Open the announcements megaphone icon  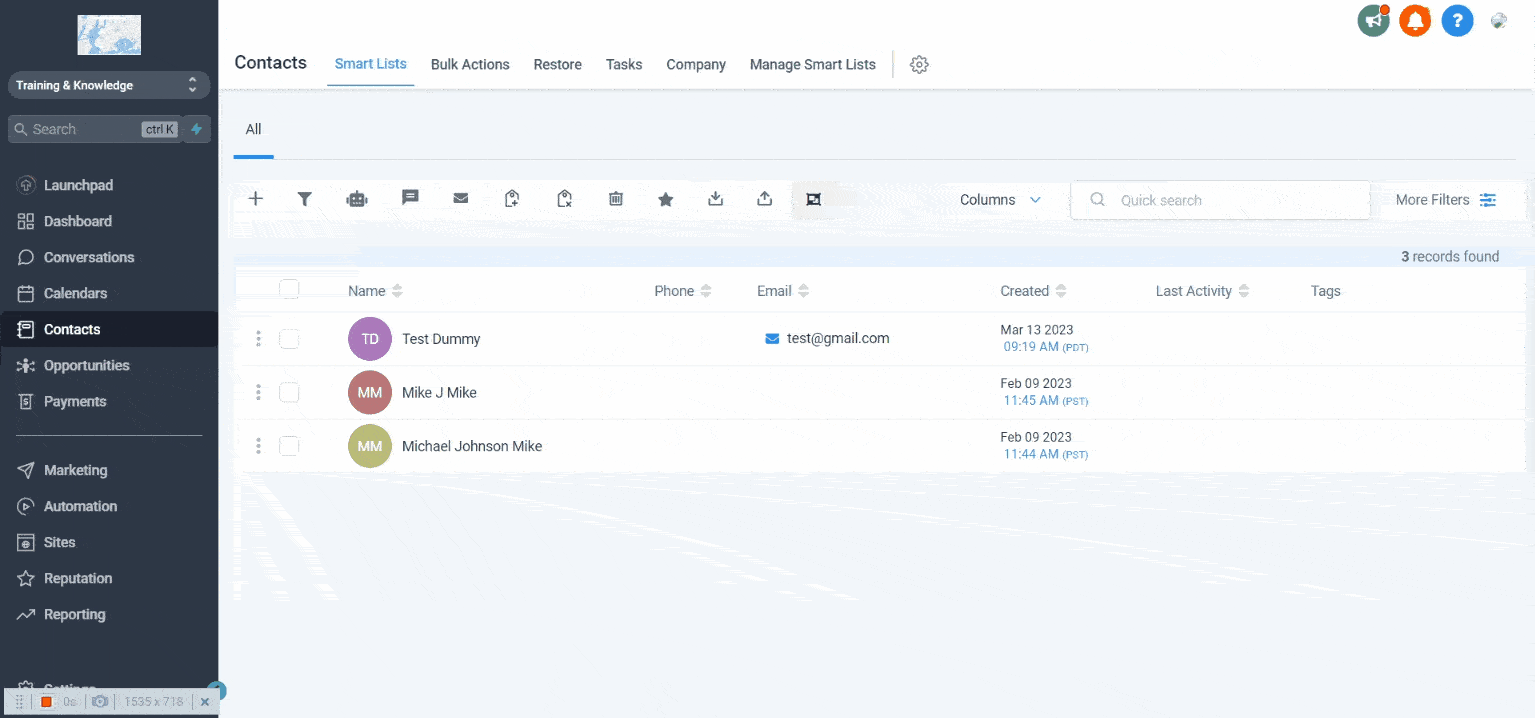click(x=1374, y=20)
